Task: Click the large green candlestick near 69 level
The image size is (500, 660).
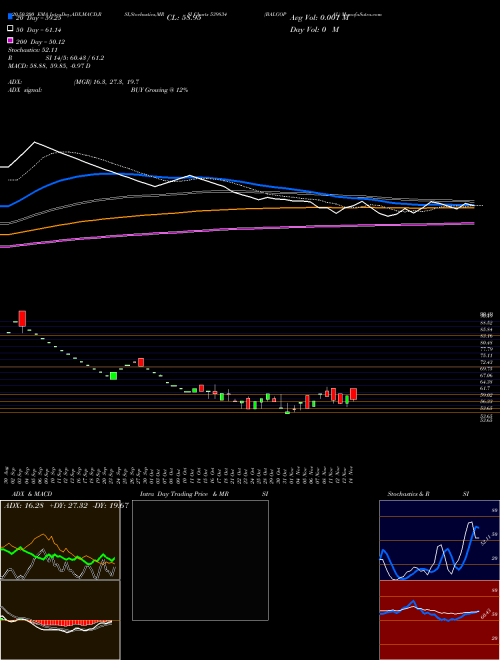Action: point(113,376)
